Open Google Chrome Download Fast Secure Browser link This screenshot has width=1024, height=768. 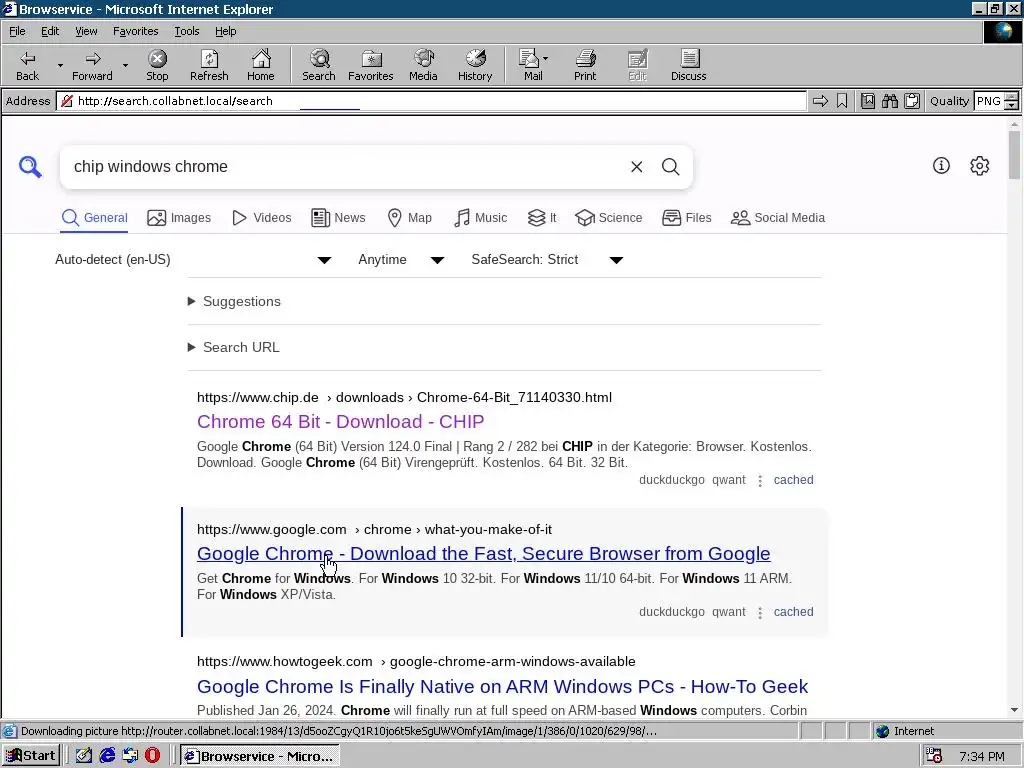(483, 554)
